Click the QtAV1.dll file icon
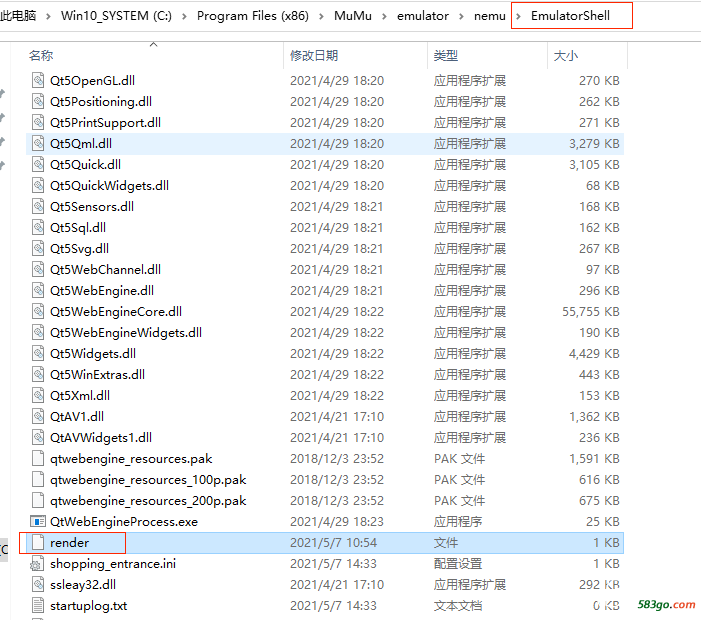 click(38, 417)
